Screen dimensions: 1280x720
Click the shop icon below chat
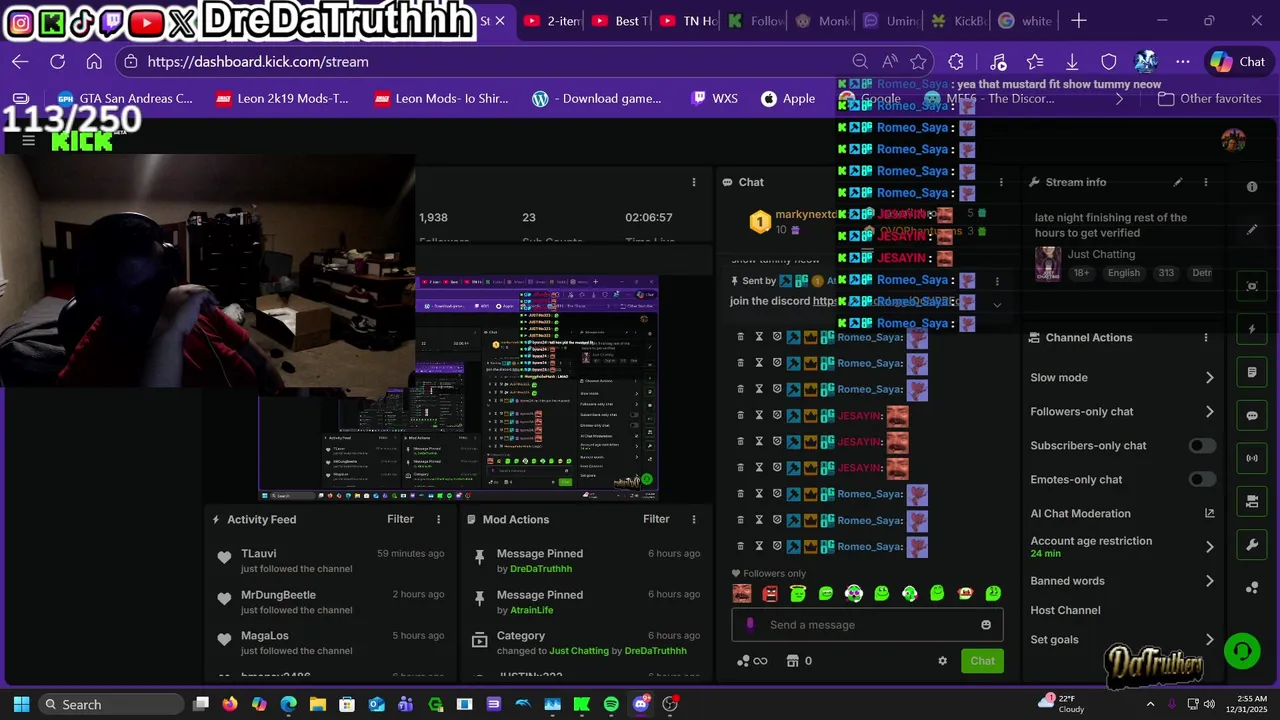pyautogui.click(x=793, y=661)
